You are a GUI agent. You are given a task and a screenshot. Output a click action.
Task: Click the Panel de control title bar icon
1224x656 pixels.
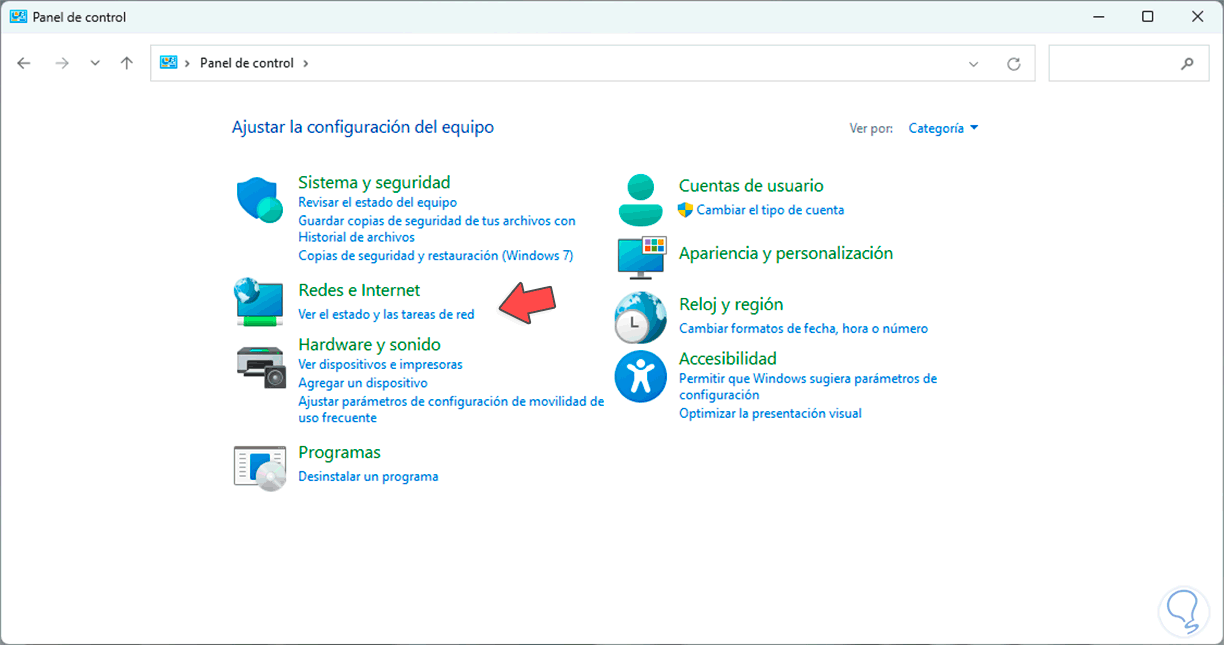[x=18, y=17]
